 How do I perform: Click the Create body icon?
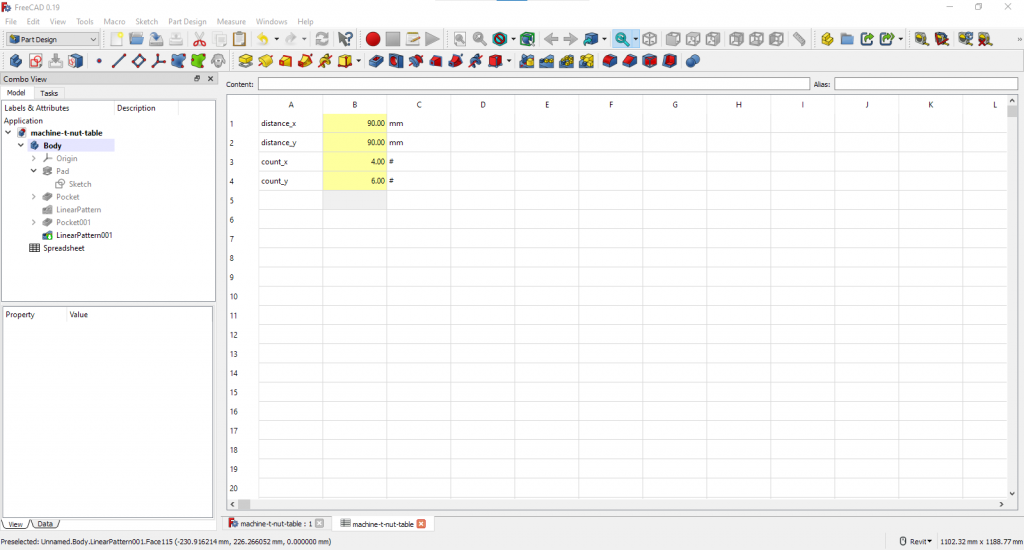tap(16, 61)
